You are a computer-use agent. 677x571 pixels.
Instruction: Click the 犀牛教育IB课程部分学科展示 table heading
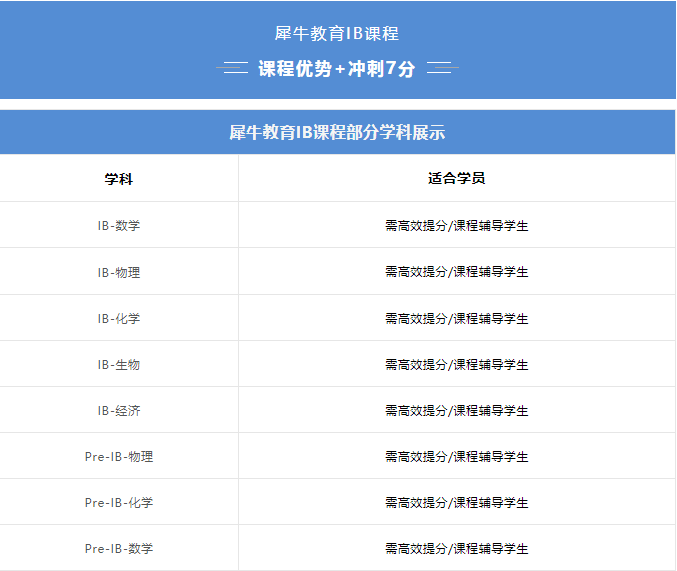337,132
